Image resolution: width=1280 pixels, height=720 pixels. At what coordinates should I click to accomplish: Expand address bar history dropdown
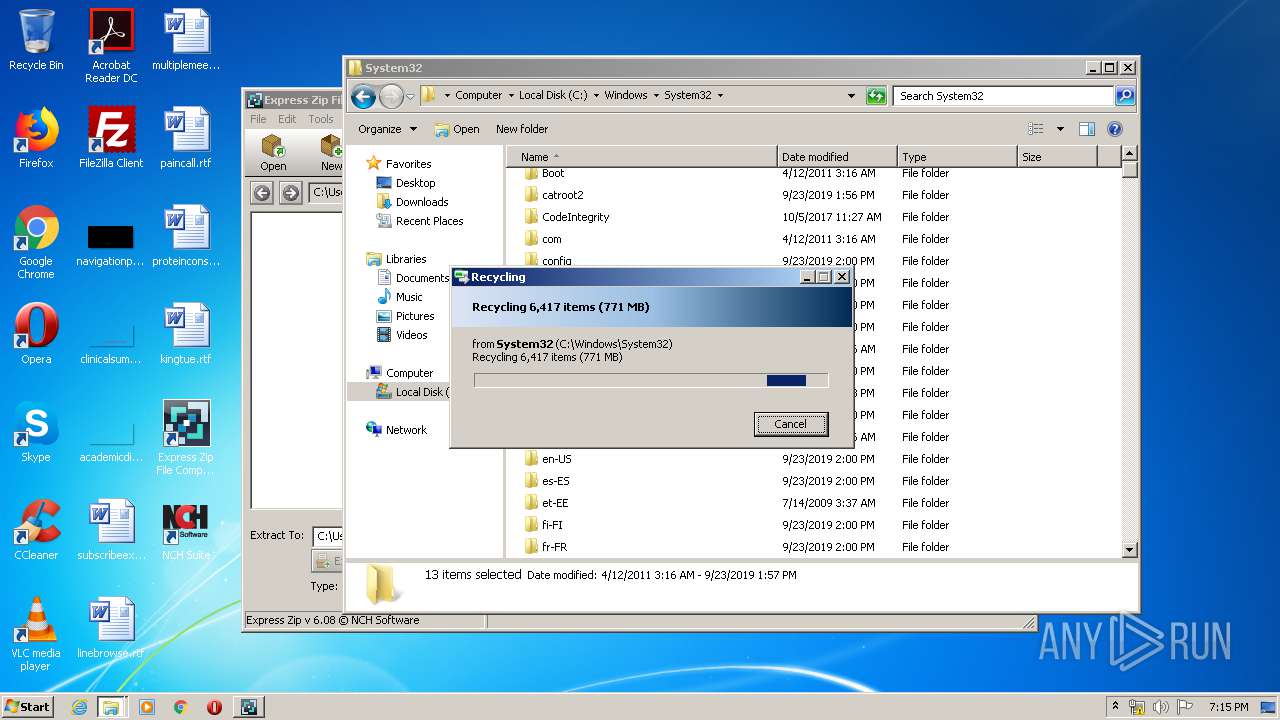pyautogui.click(x=851, y=96)
